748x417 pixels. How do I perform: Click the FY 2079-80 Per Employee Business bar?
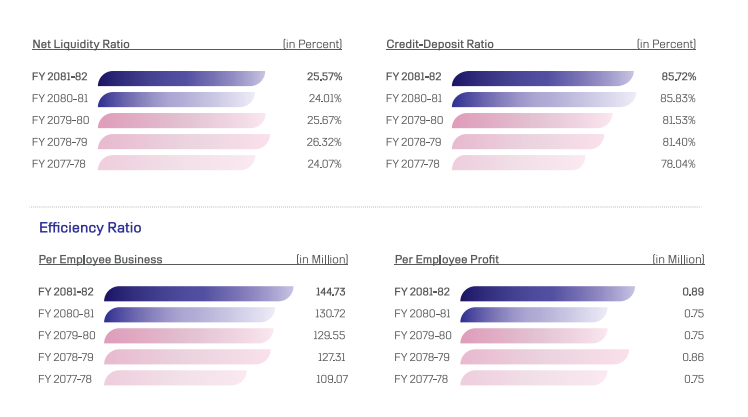188,336
